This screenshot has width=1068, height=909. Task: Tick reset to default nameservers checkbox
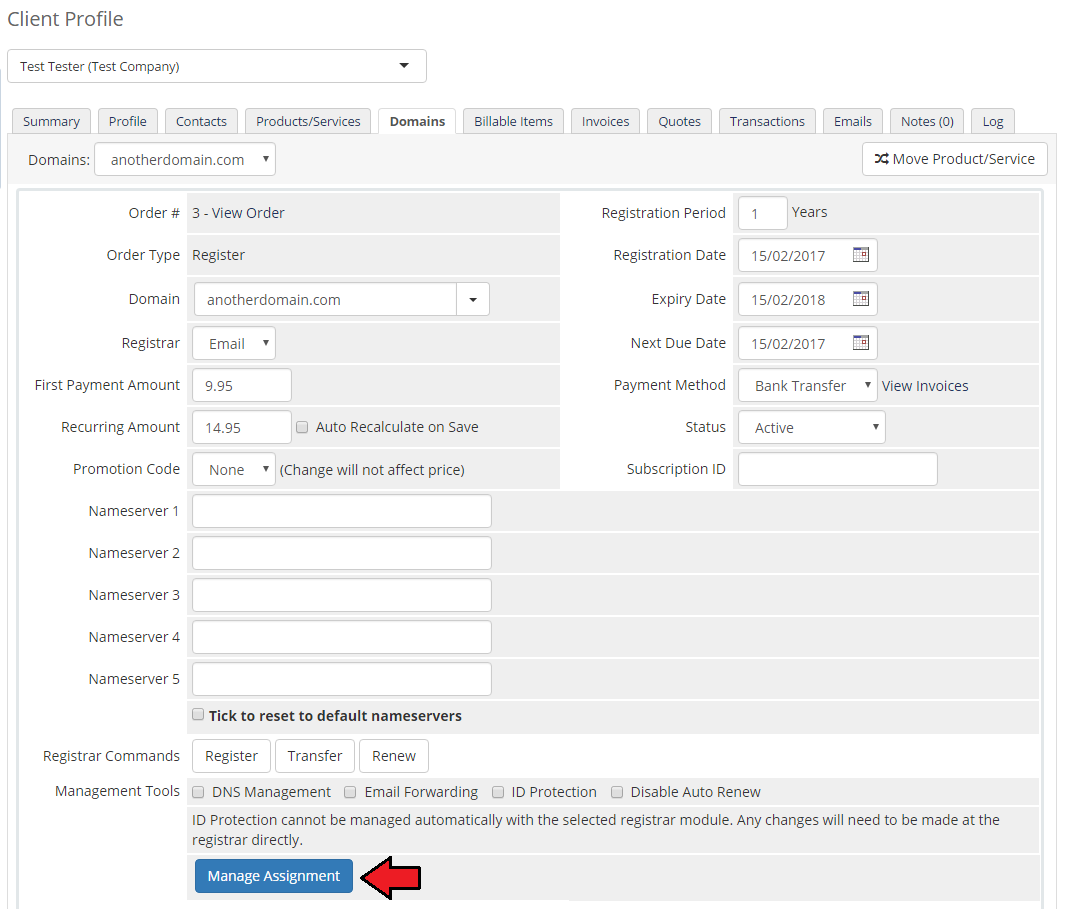198,714
